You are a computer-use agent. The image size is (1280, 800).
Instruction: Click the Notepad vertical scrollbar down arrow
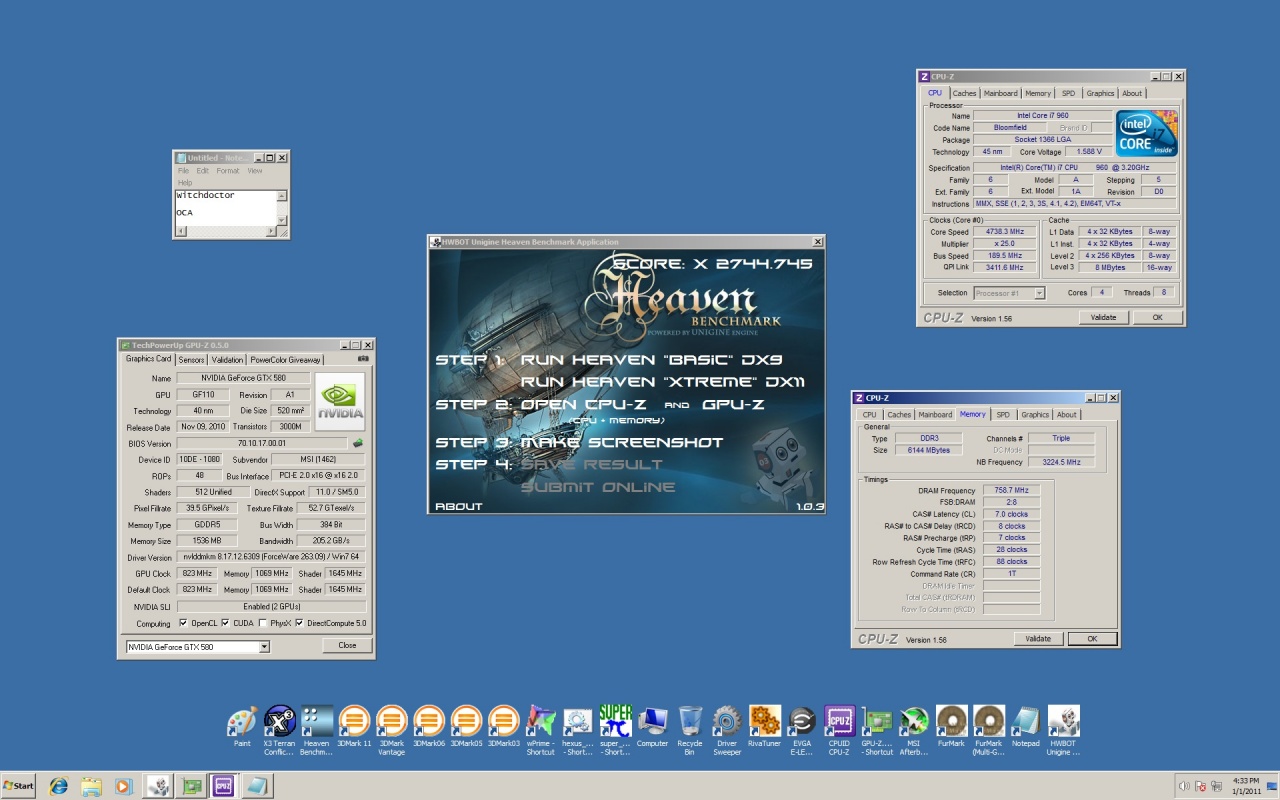coord(282,220)
